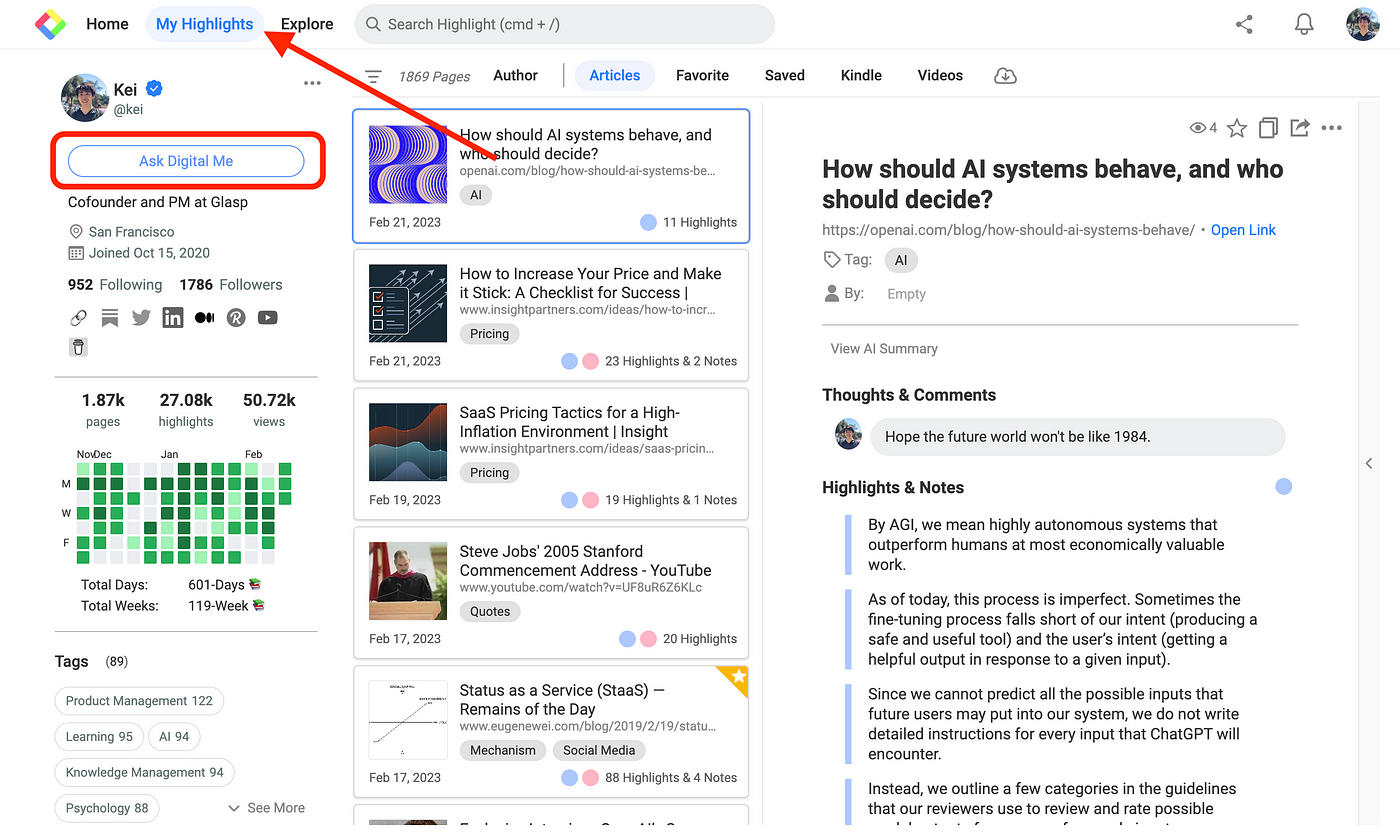
Task: Filter by Psychology 88 tag
Action: pyautogui.click(x=107, y=808)
